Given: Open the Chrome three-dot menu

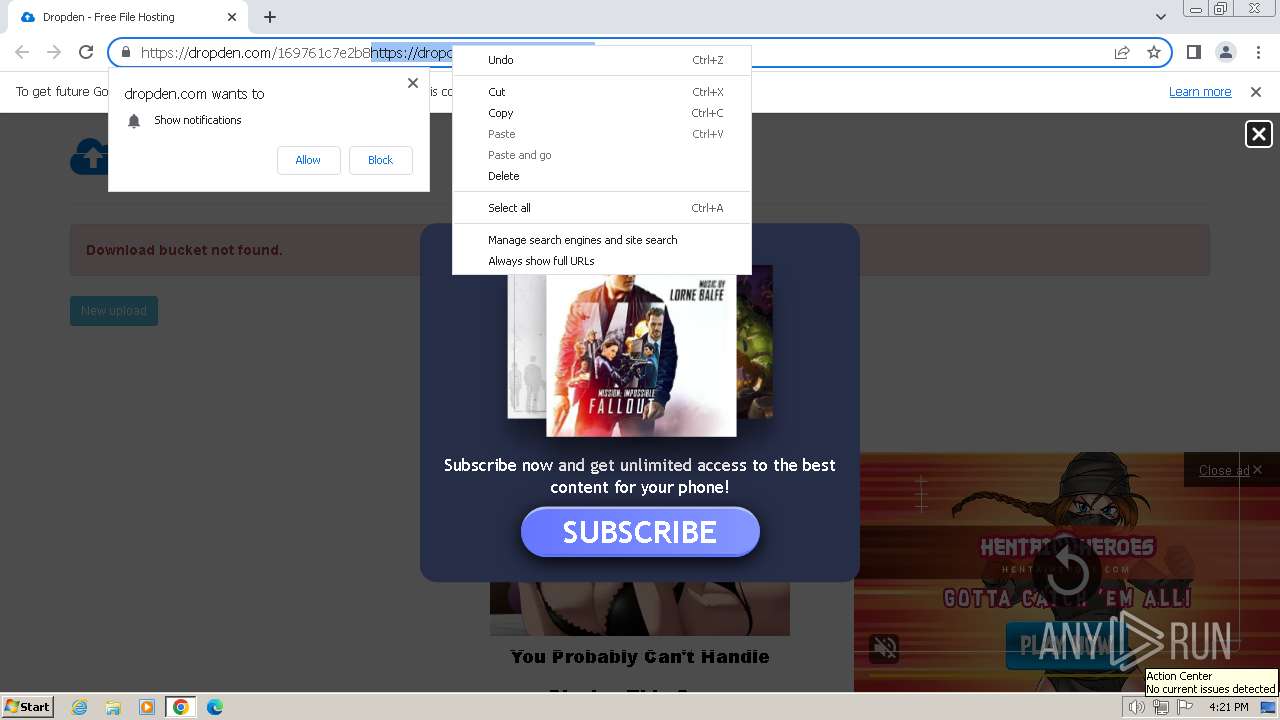Looking at the screenshot, I should coord(1256,52).
